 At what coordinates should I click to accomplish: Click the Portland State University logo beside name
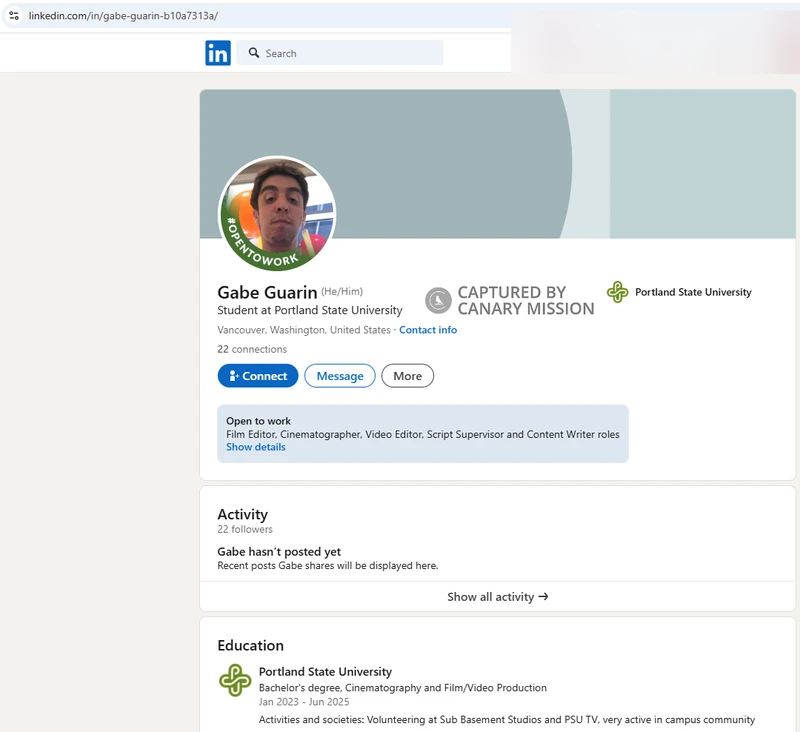pyautogui.click(x=617, y=292)
